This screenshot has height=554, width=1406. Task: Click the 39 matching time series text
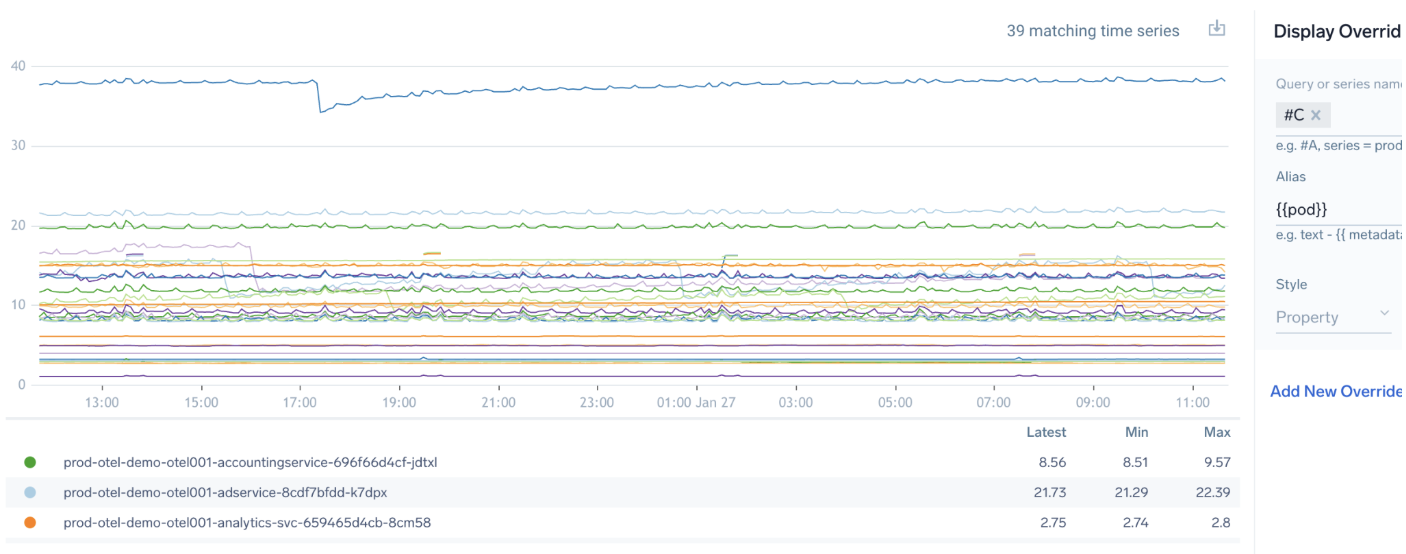[1092, 31]
